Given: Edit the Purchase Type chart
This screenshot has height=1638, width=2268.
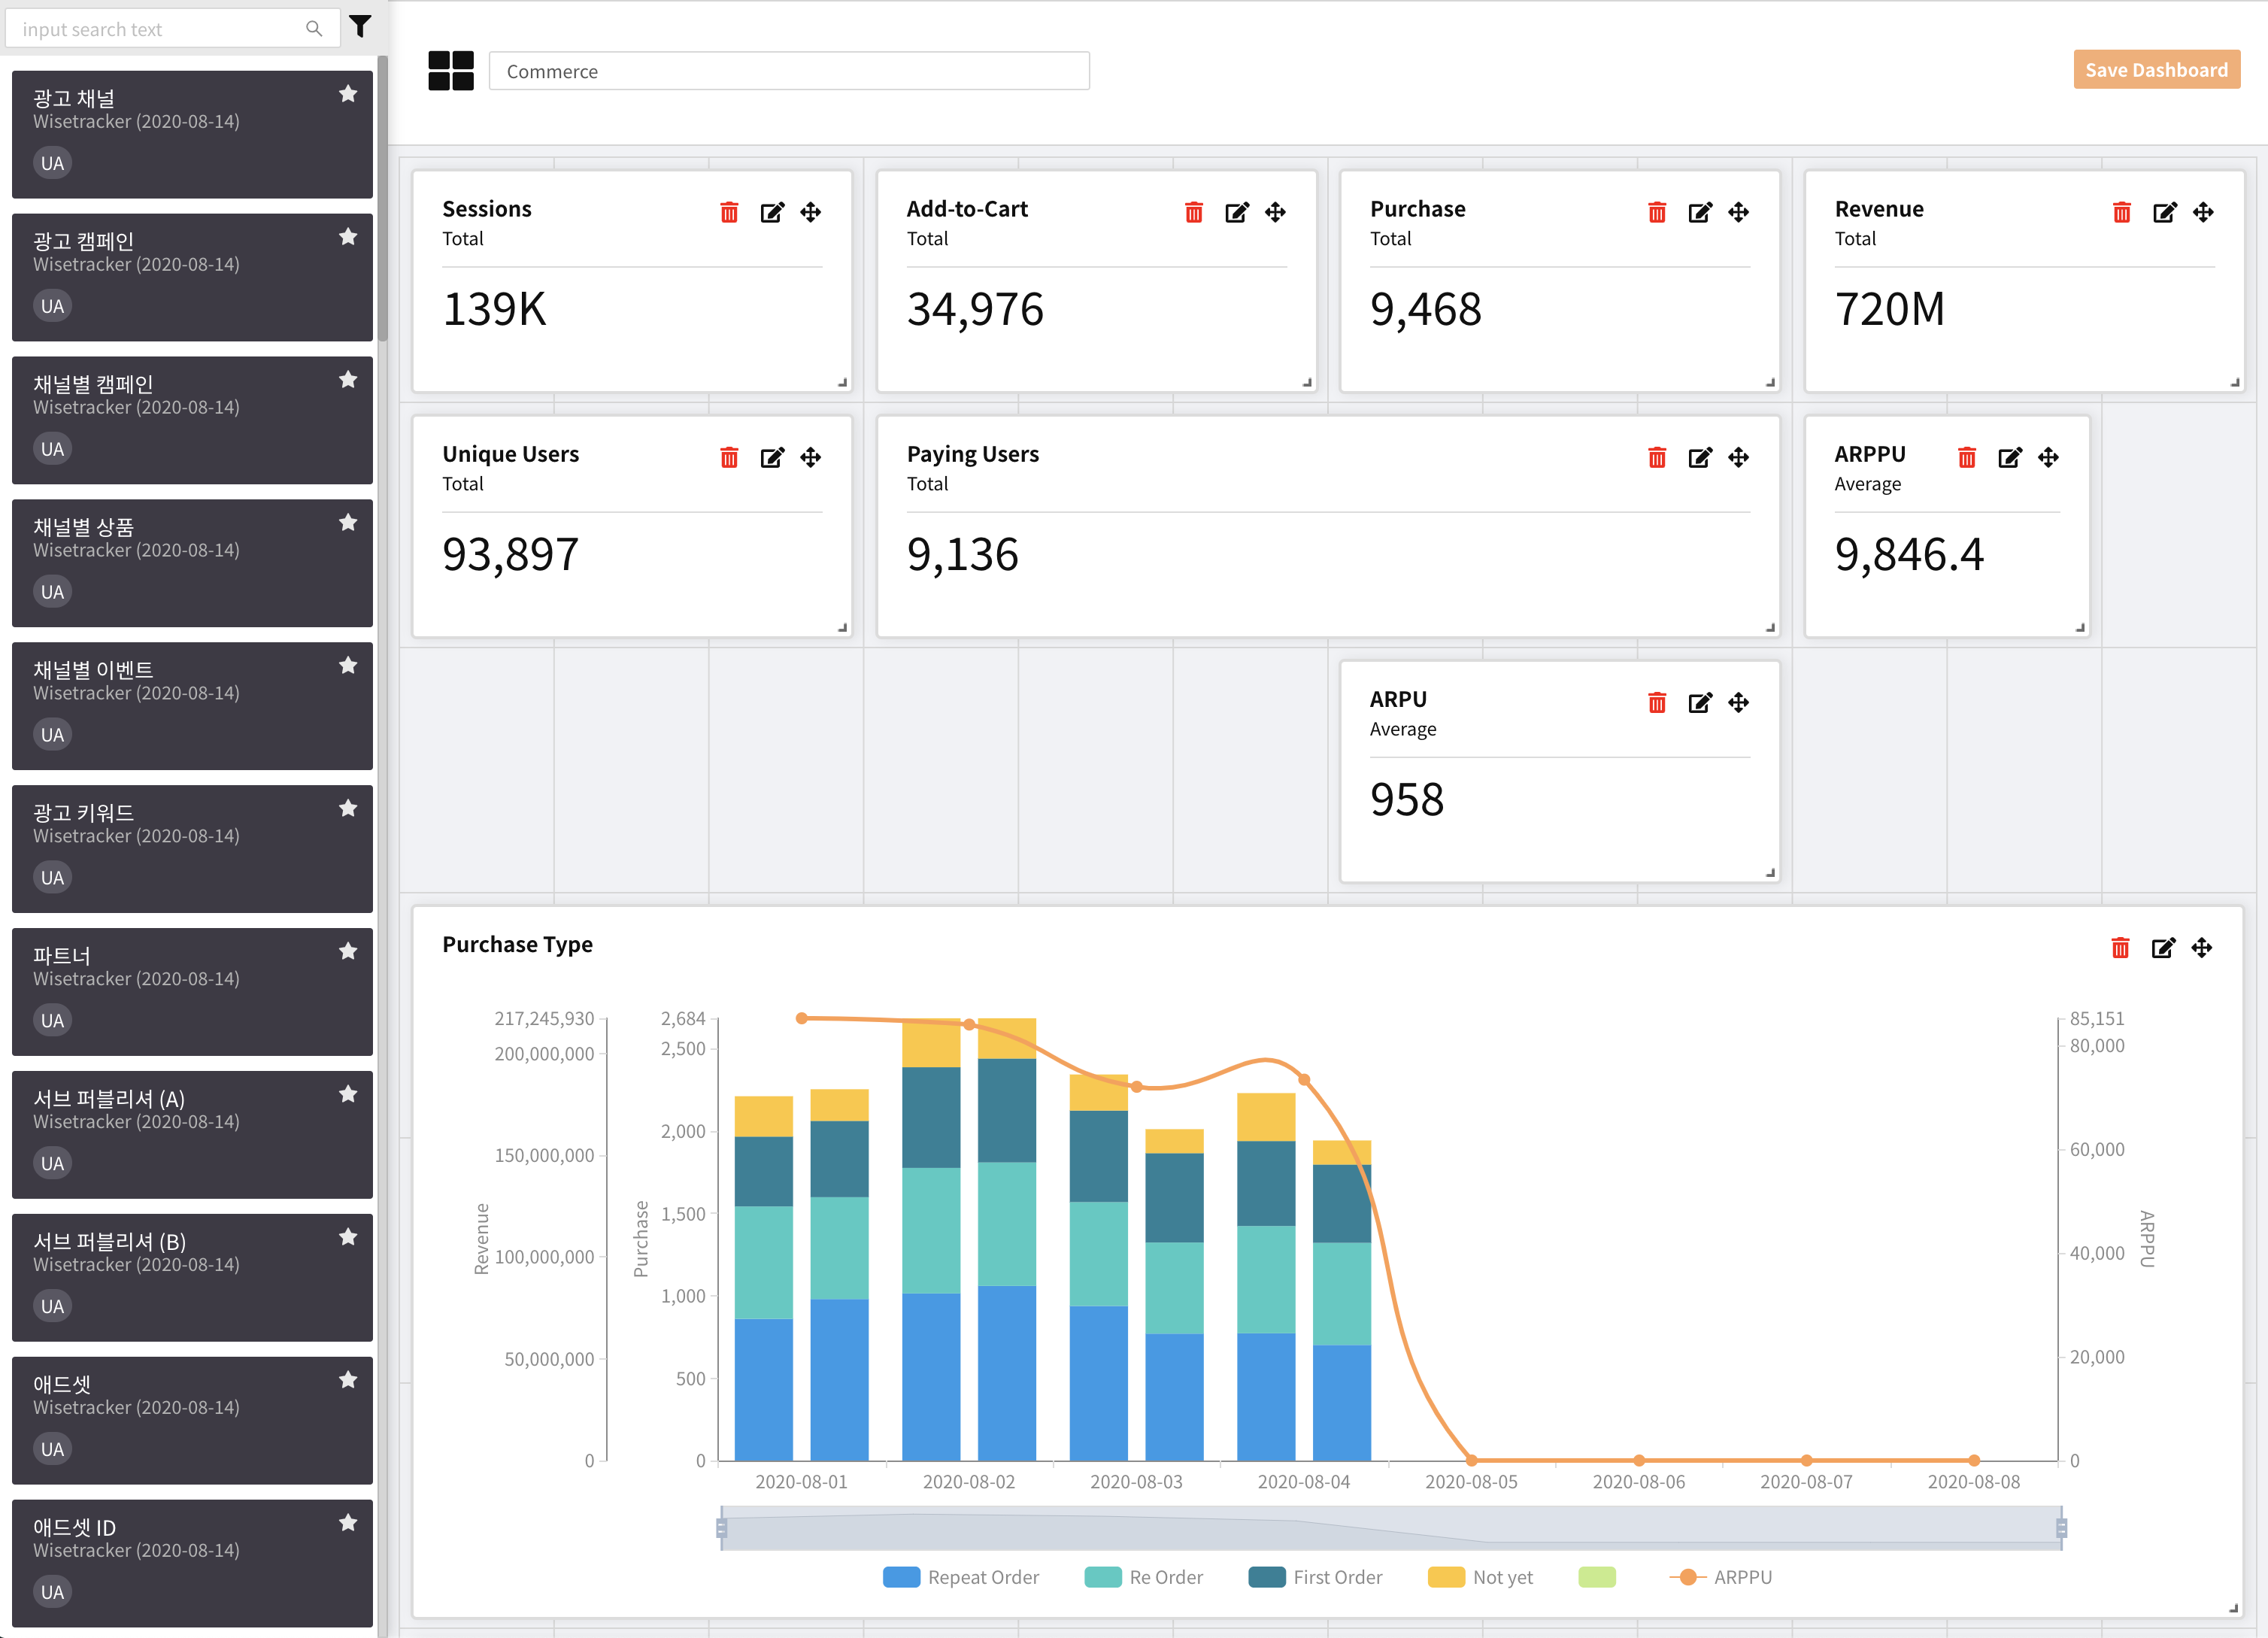Looking at the screenshot, I should click(2162, 948).
